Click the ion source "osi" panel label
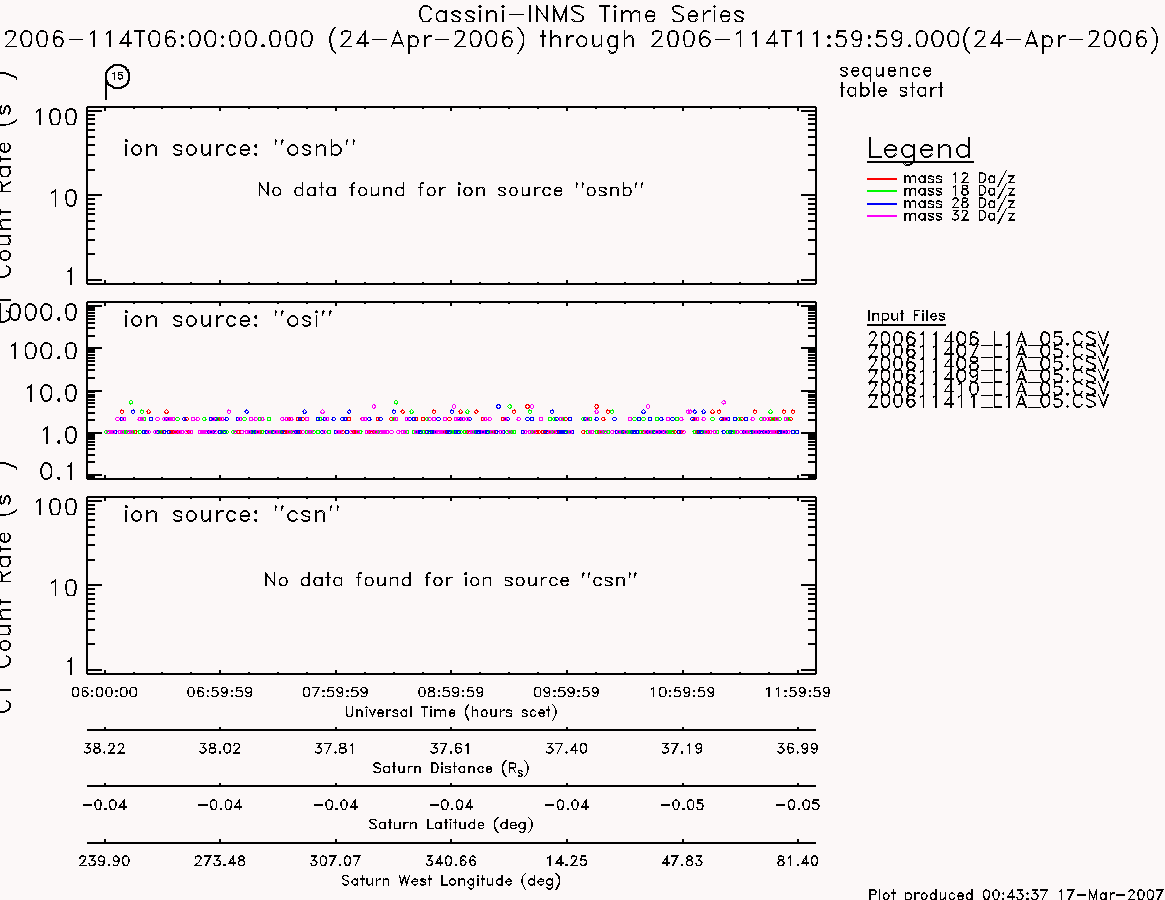The height and width of the screenshot is (900, 1165). click(x=227, y=319)
